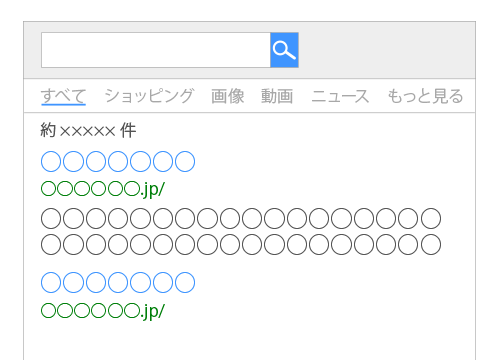Click the 約××××× 件 result count text
This screenshot has width=500, height=360.
[88, 130]
